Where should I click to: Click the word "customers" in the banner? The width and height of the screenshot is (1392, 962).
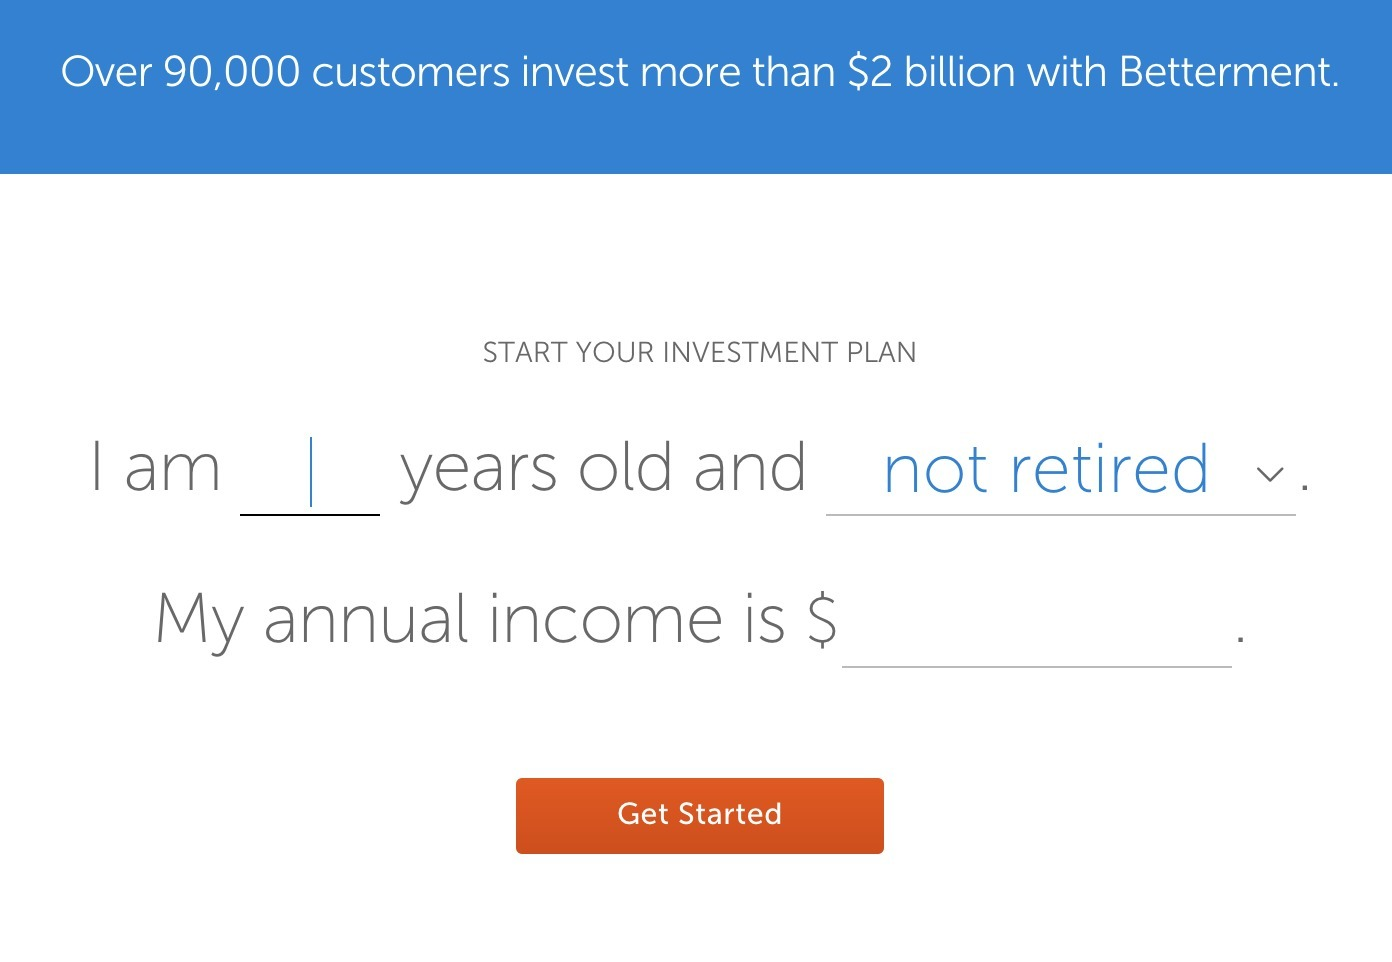(411, 72)
